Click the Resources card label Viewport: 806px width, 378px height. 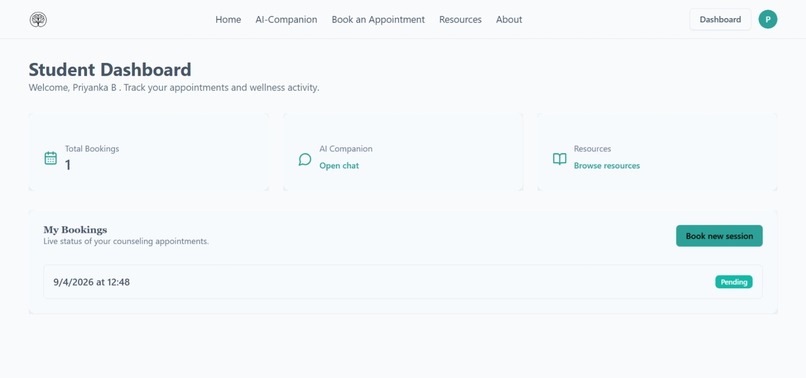point(592,149)
